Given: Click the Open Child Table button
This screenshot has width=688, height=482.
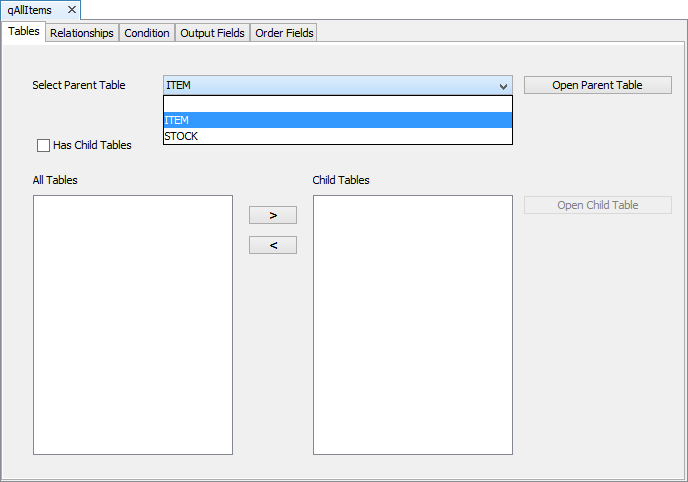Looking at the screenshot, I should pyautogui.click(x=597, y=205).
